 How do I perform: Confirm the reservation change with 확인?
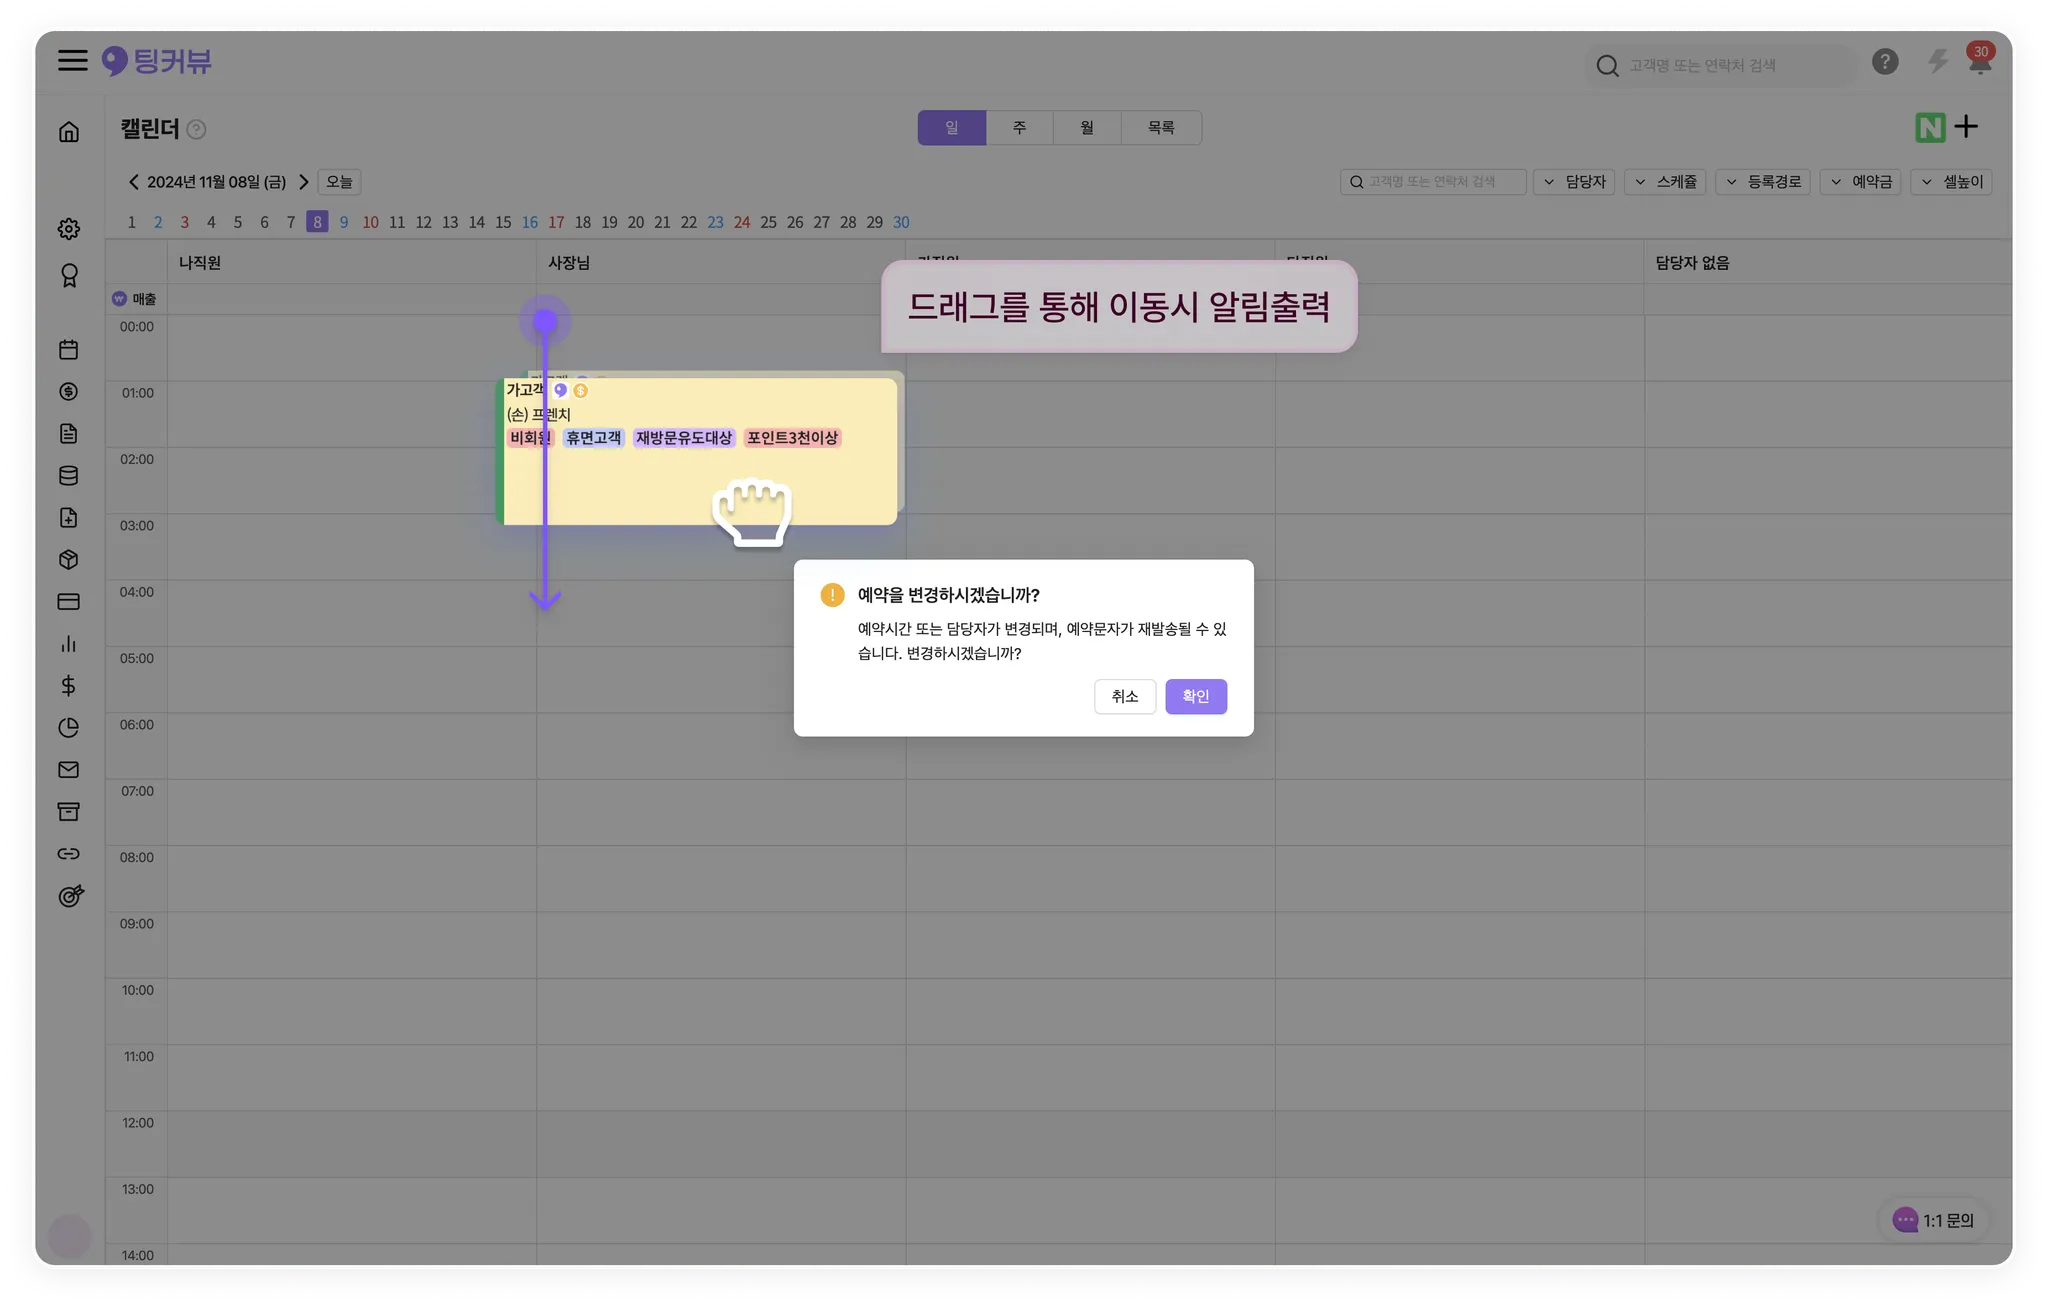1195,697
